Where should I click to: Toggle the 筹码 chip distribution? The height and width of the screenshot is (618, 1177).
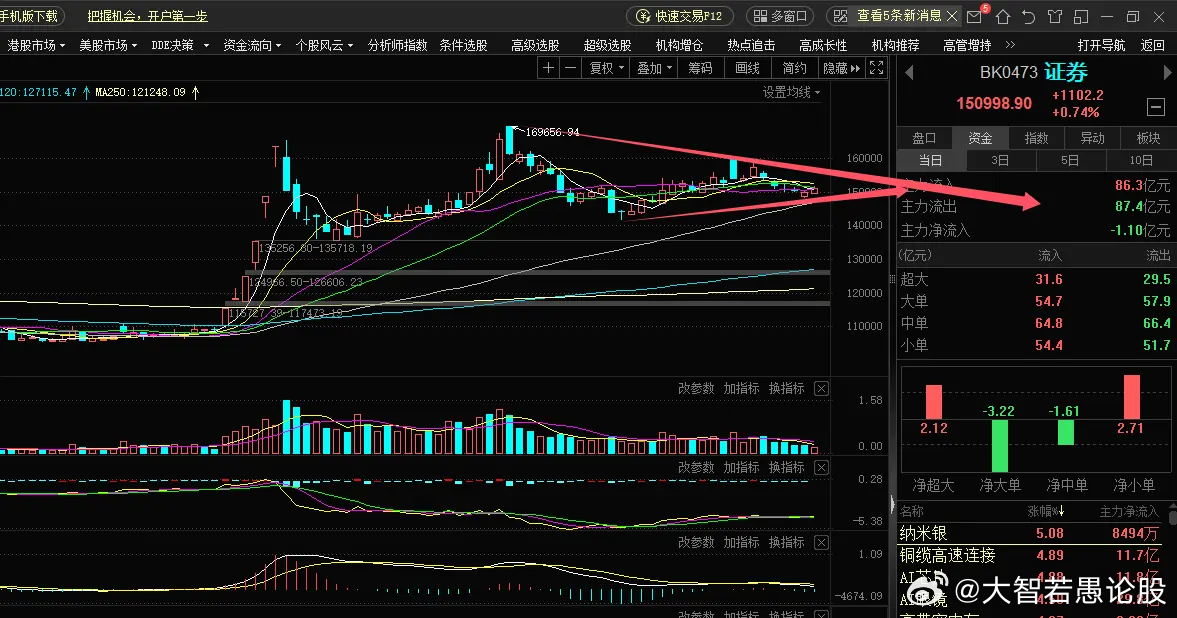tap(700, 68)
